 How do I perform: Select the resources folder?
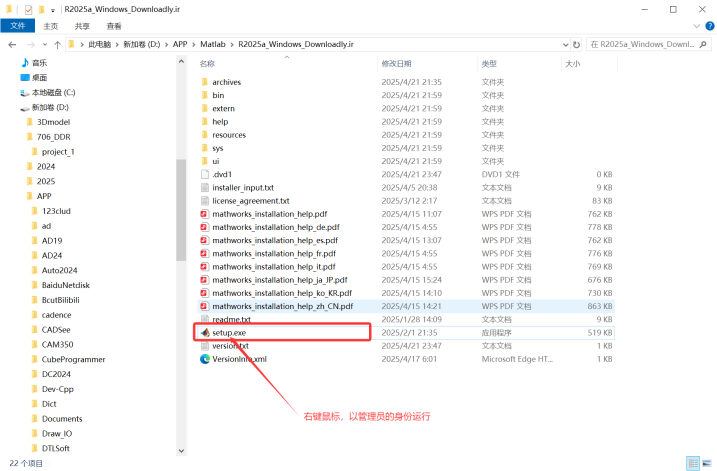[229, 135]
